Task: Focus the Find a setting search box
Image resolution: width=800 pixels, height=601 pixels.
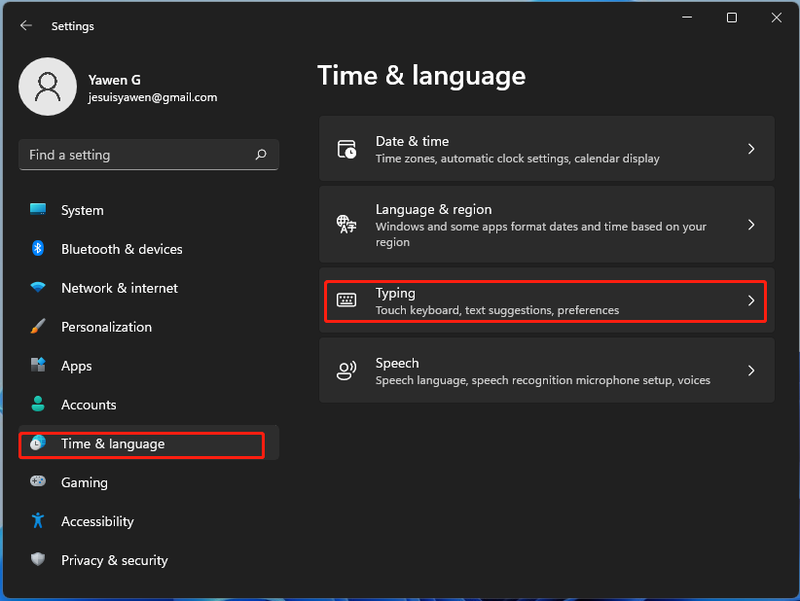Action: pyautogui.click(x=148, y=155)
